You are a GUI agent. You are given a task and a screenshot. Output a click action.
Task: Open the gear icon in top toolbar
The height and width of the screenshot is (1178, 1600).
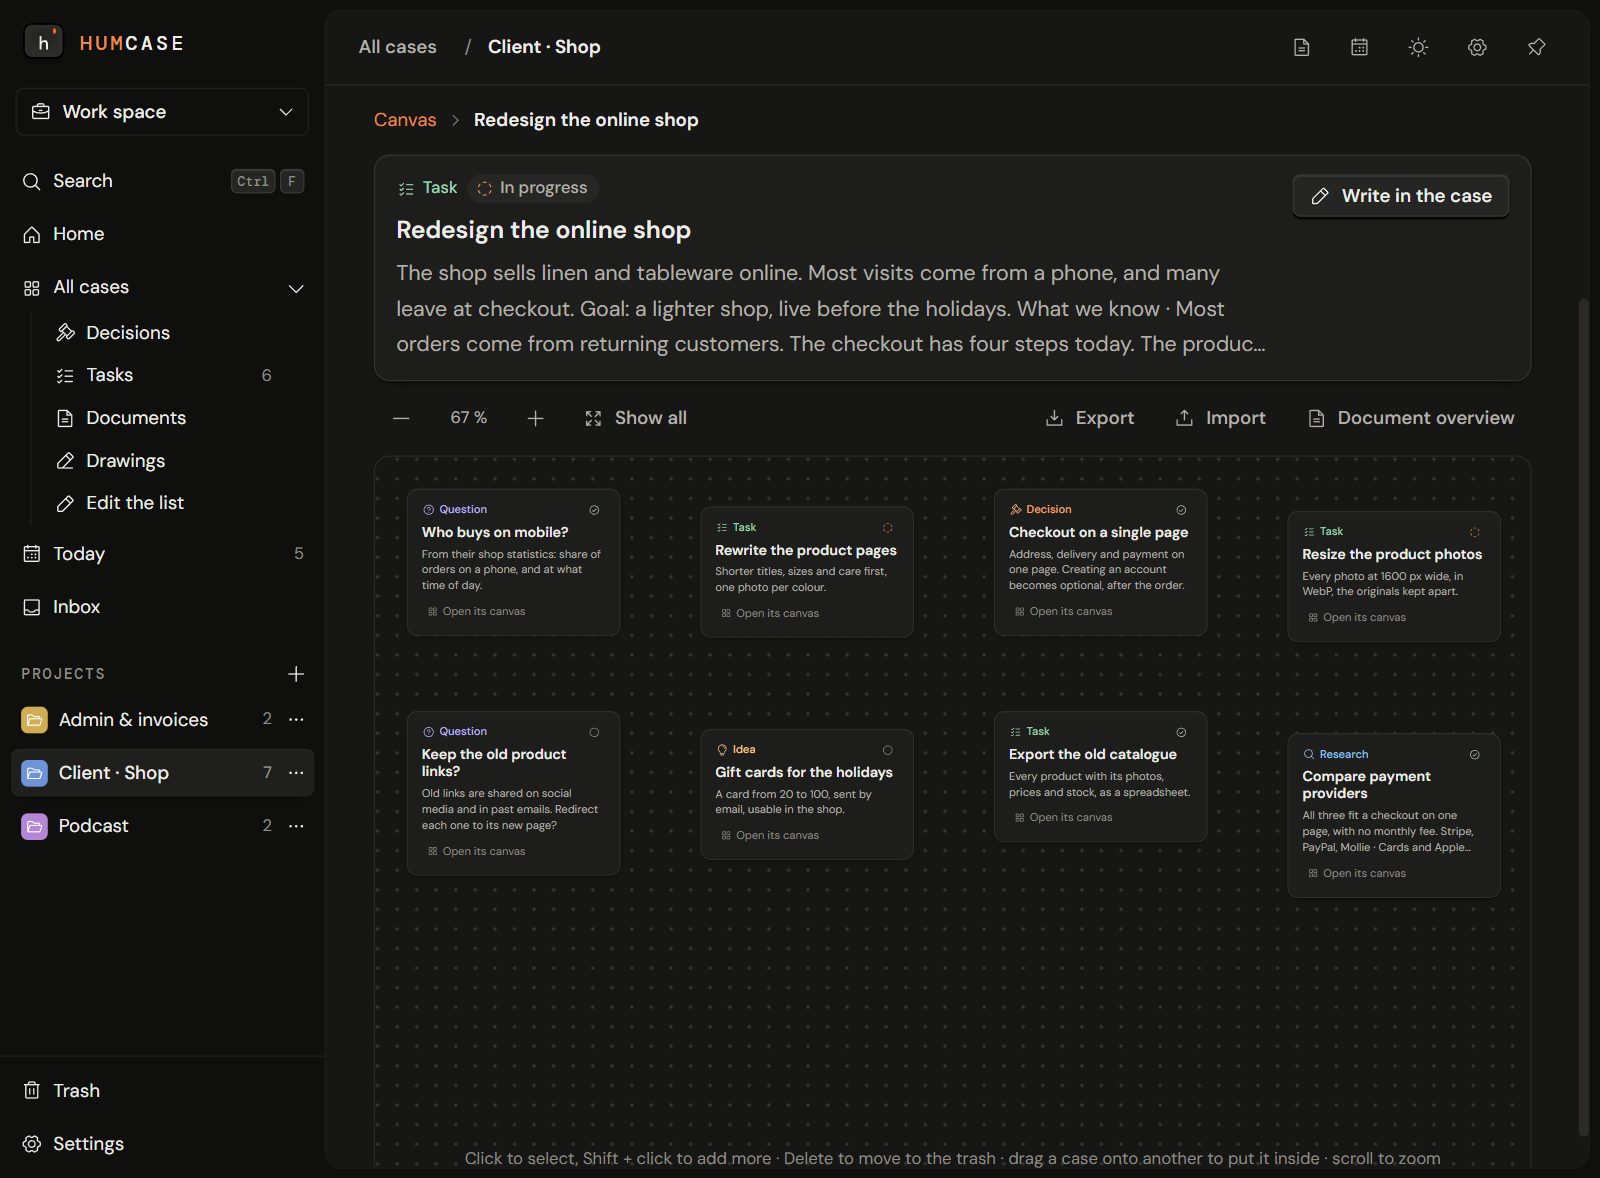pos(1477,47)
